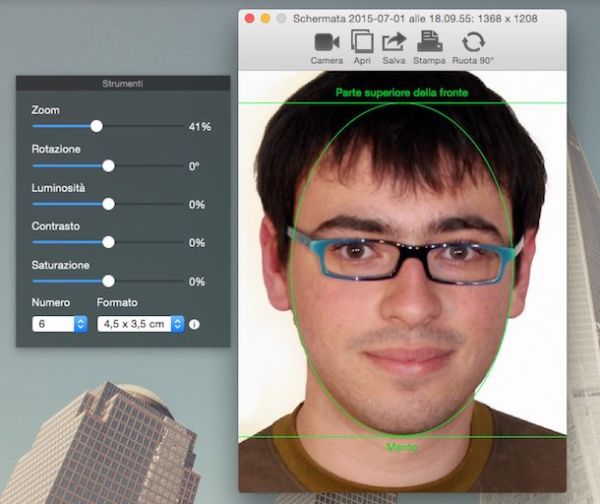Select the 'Mento' guide line label
600x504 pixels.
tap(401, 447)
